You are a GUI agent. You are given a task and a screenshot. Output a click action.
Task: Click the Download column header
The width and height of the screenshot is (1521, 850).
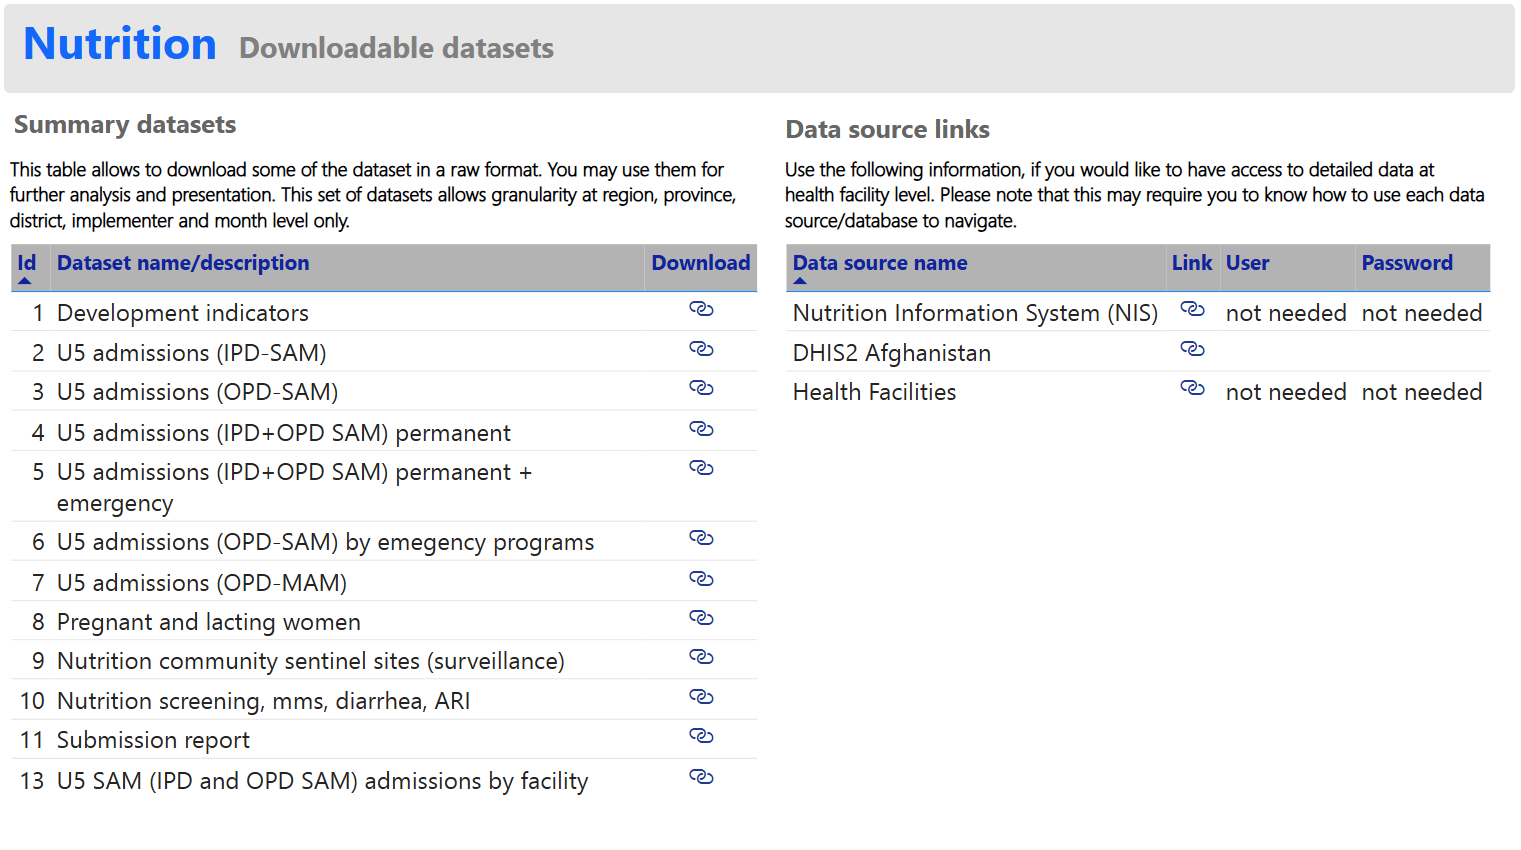(700, 263)
